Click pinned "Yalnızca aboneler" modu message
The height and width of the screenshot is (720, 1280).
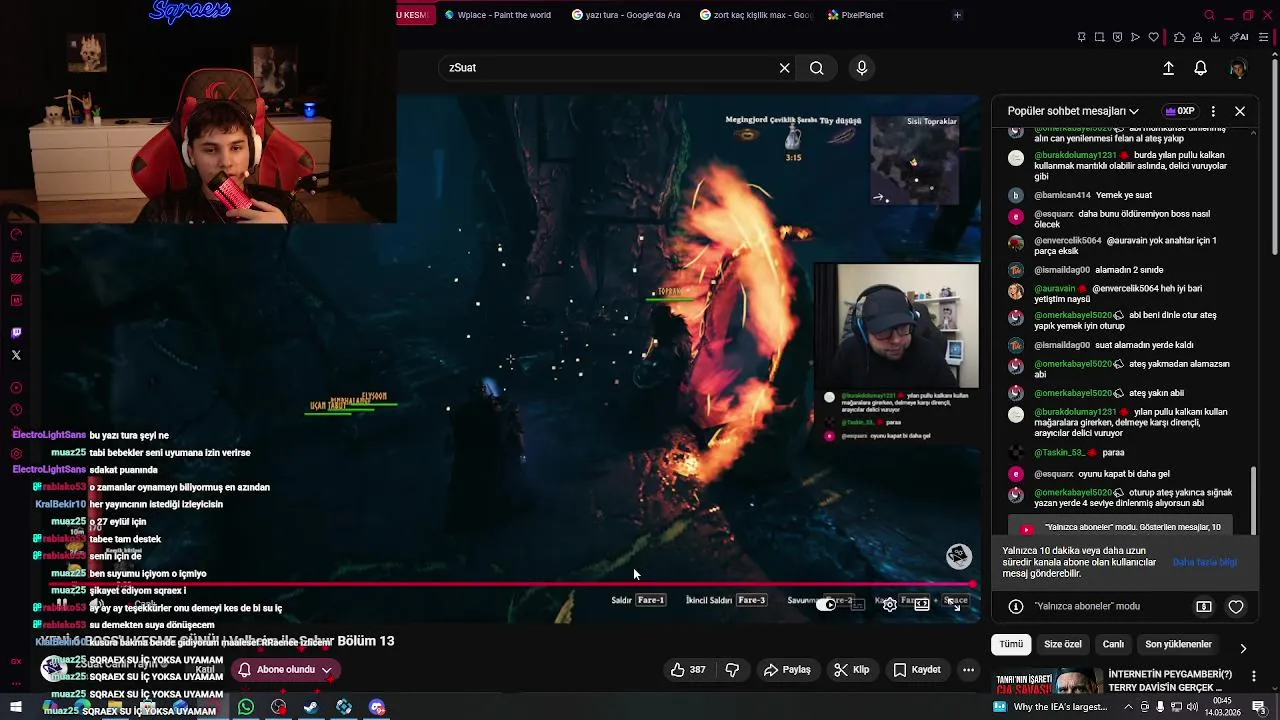1120,527
